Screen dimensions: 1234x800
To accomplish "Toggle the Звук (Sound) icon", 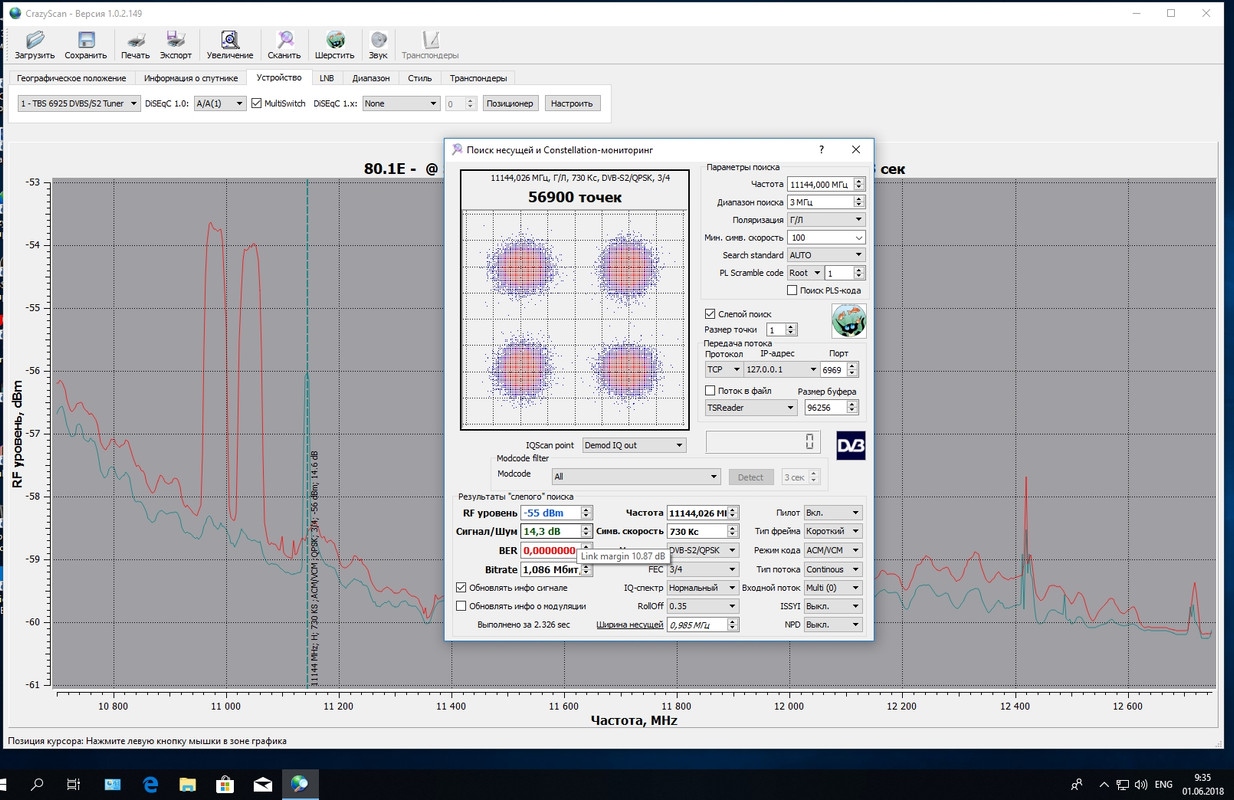I will (378, 45).
